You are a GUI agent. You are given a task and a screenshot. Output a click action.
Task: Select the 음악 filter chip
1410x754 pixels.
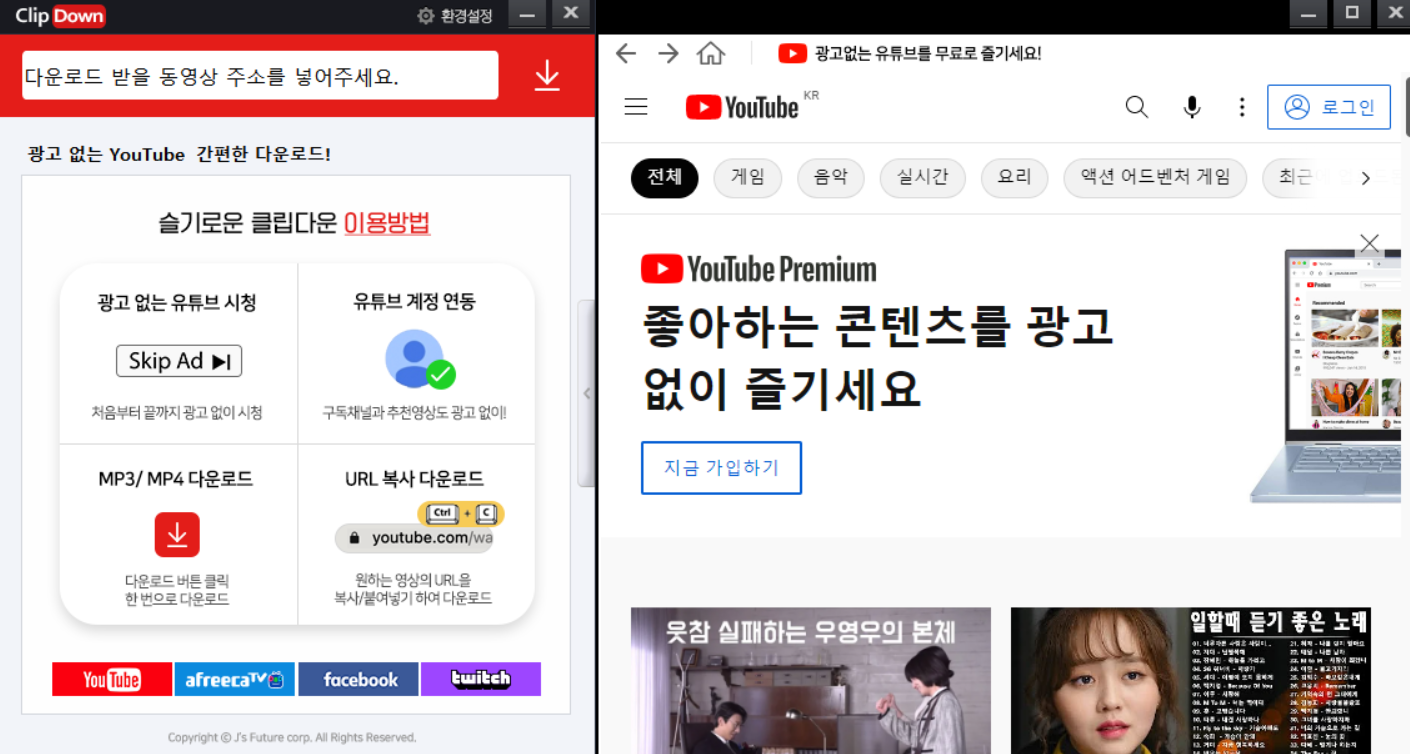pyautogui.click(x=831, y=178)
